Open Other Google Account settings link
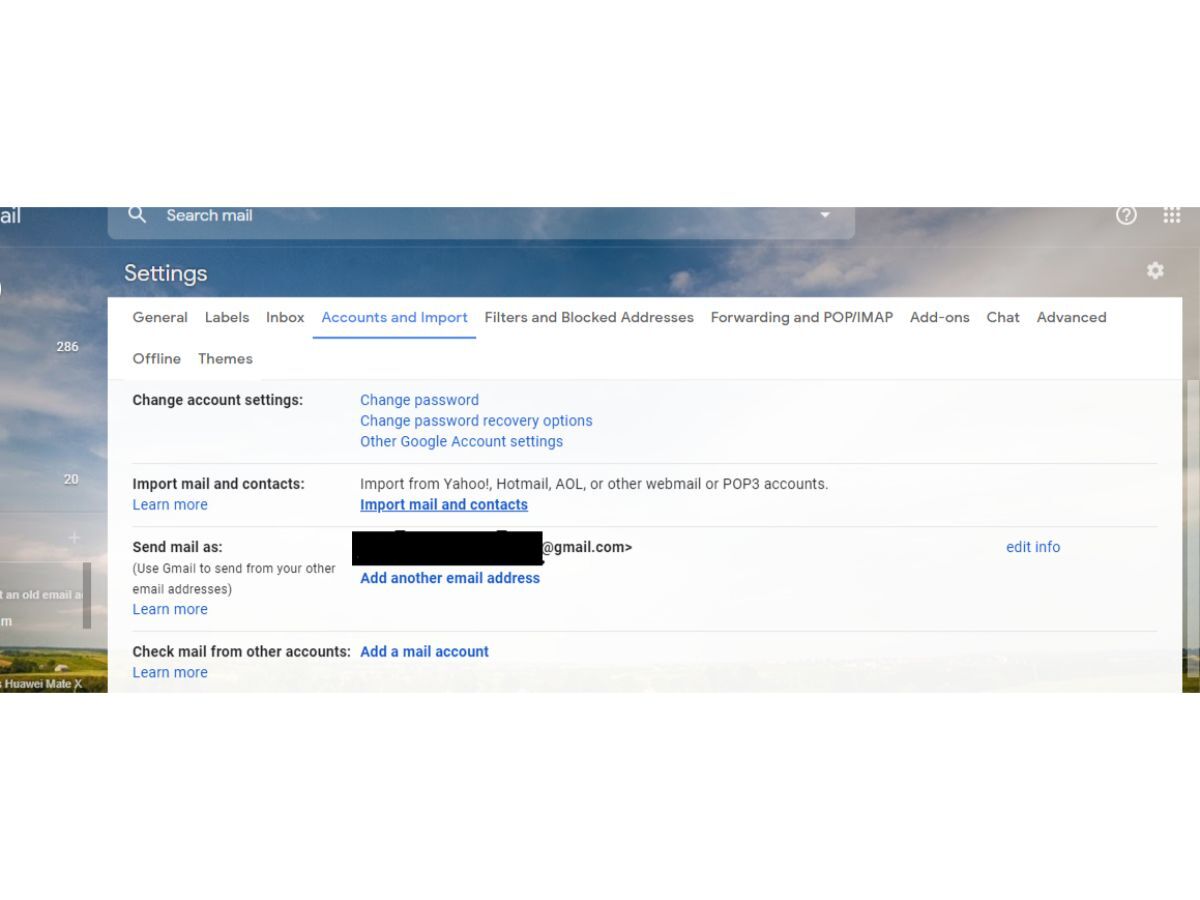 point(461,442)
